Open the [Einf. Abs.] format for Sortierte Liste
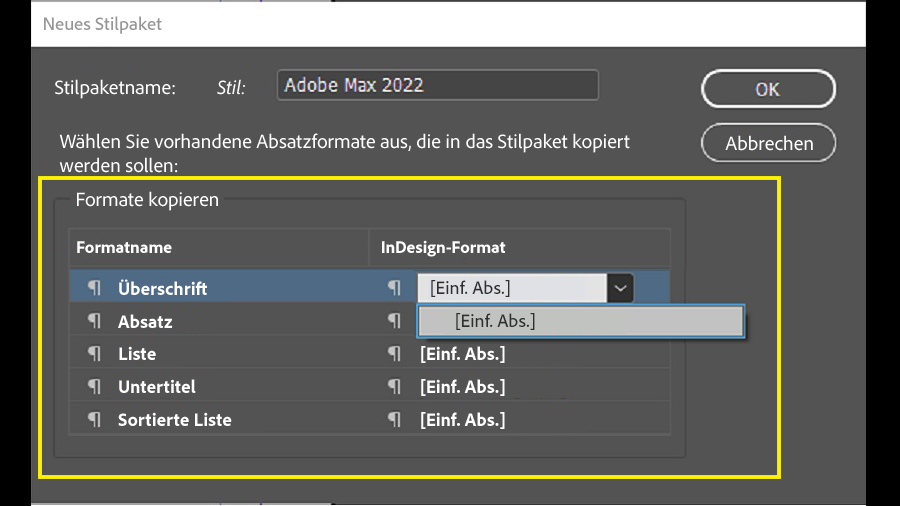 (462, 420)
